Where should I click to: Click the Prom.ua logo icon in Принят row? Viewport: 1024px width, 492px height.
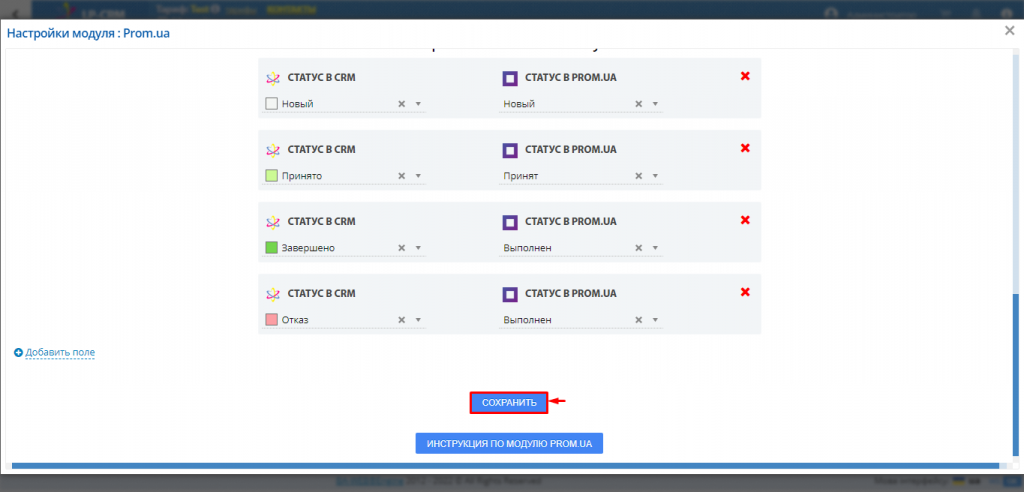pyautogui.click(x=510, y=150)
